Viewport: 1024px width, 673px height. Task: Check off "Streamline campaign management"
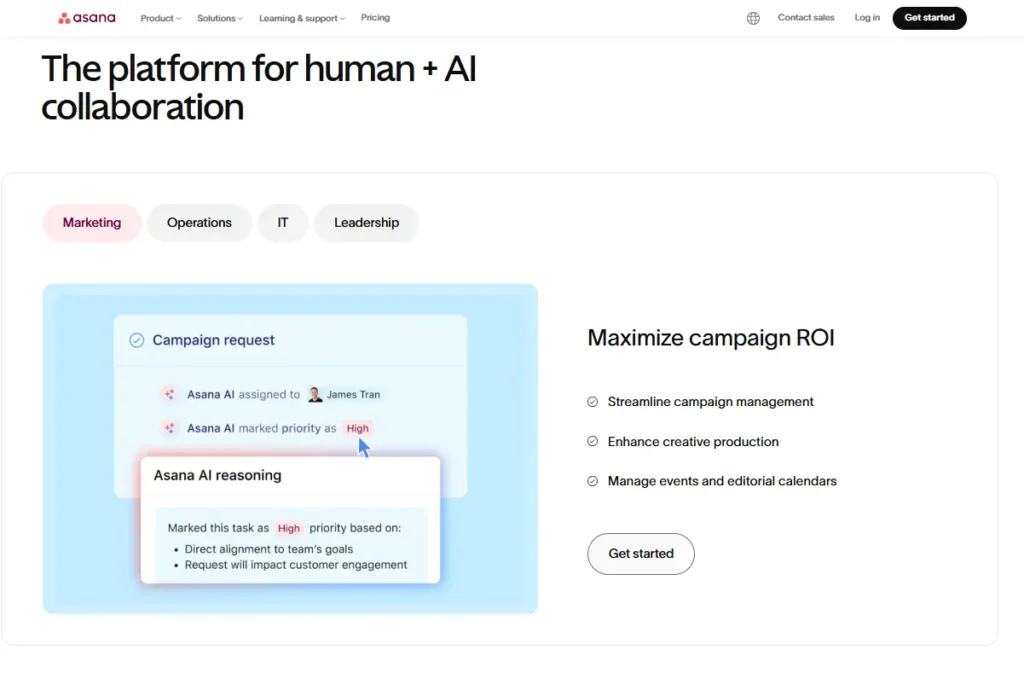592,401
